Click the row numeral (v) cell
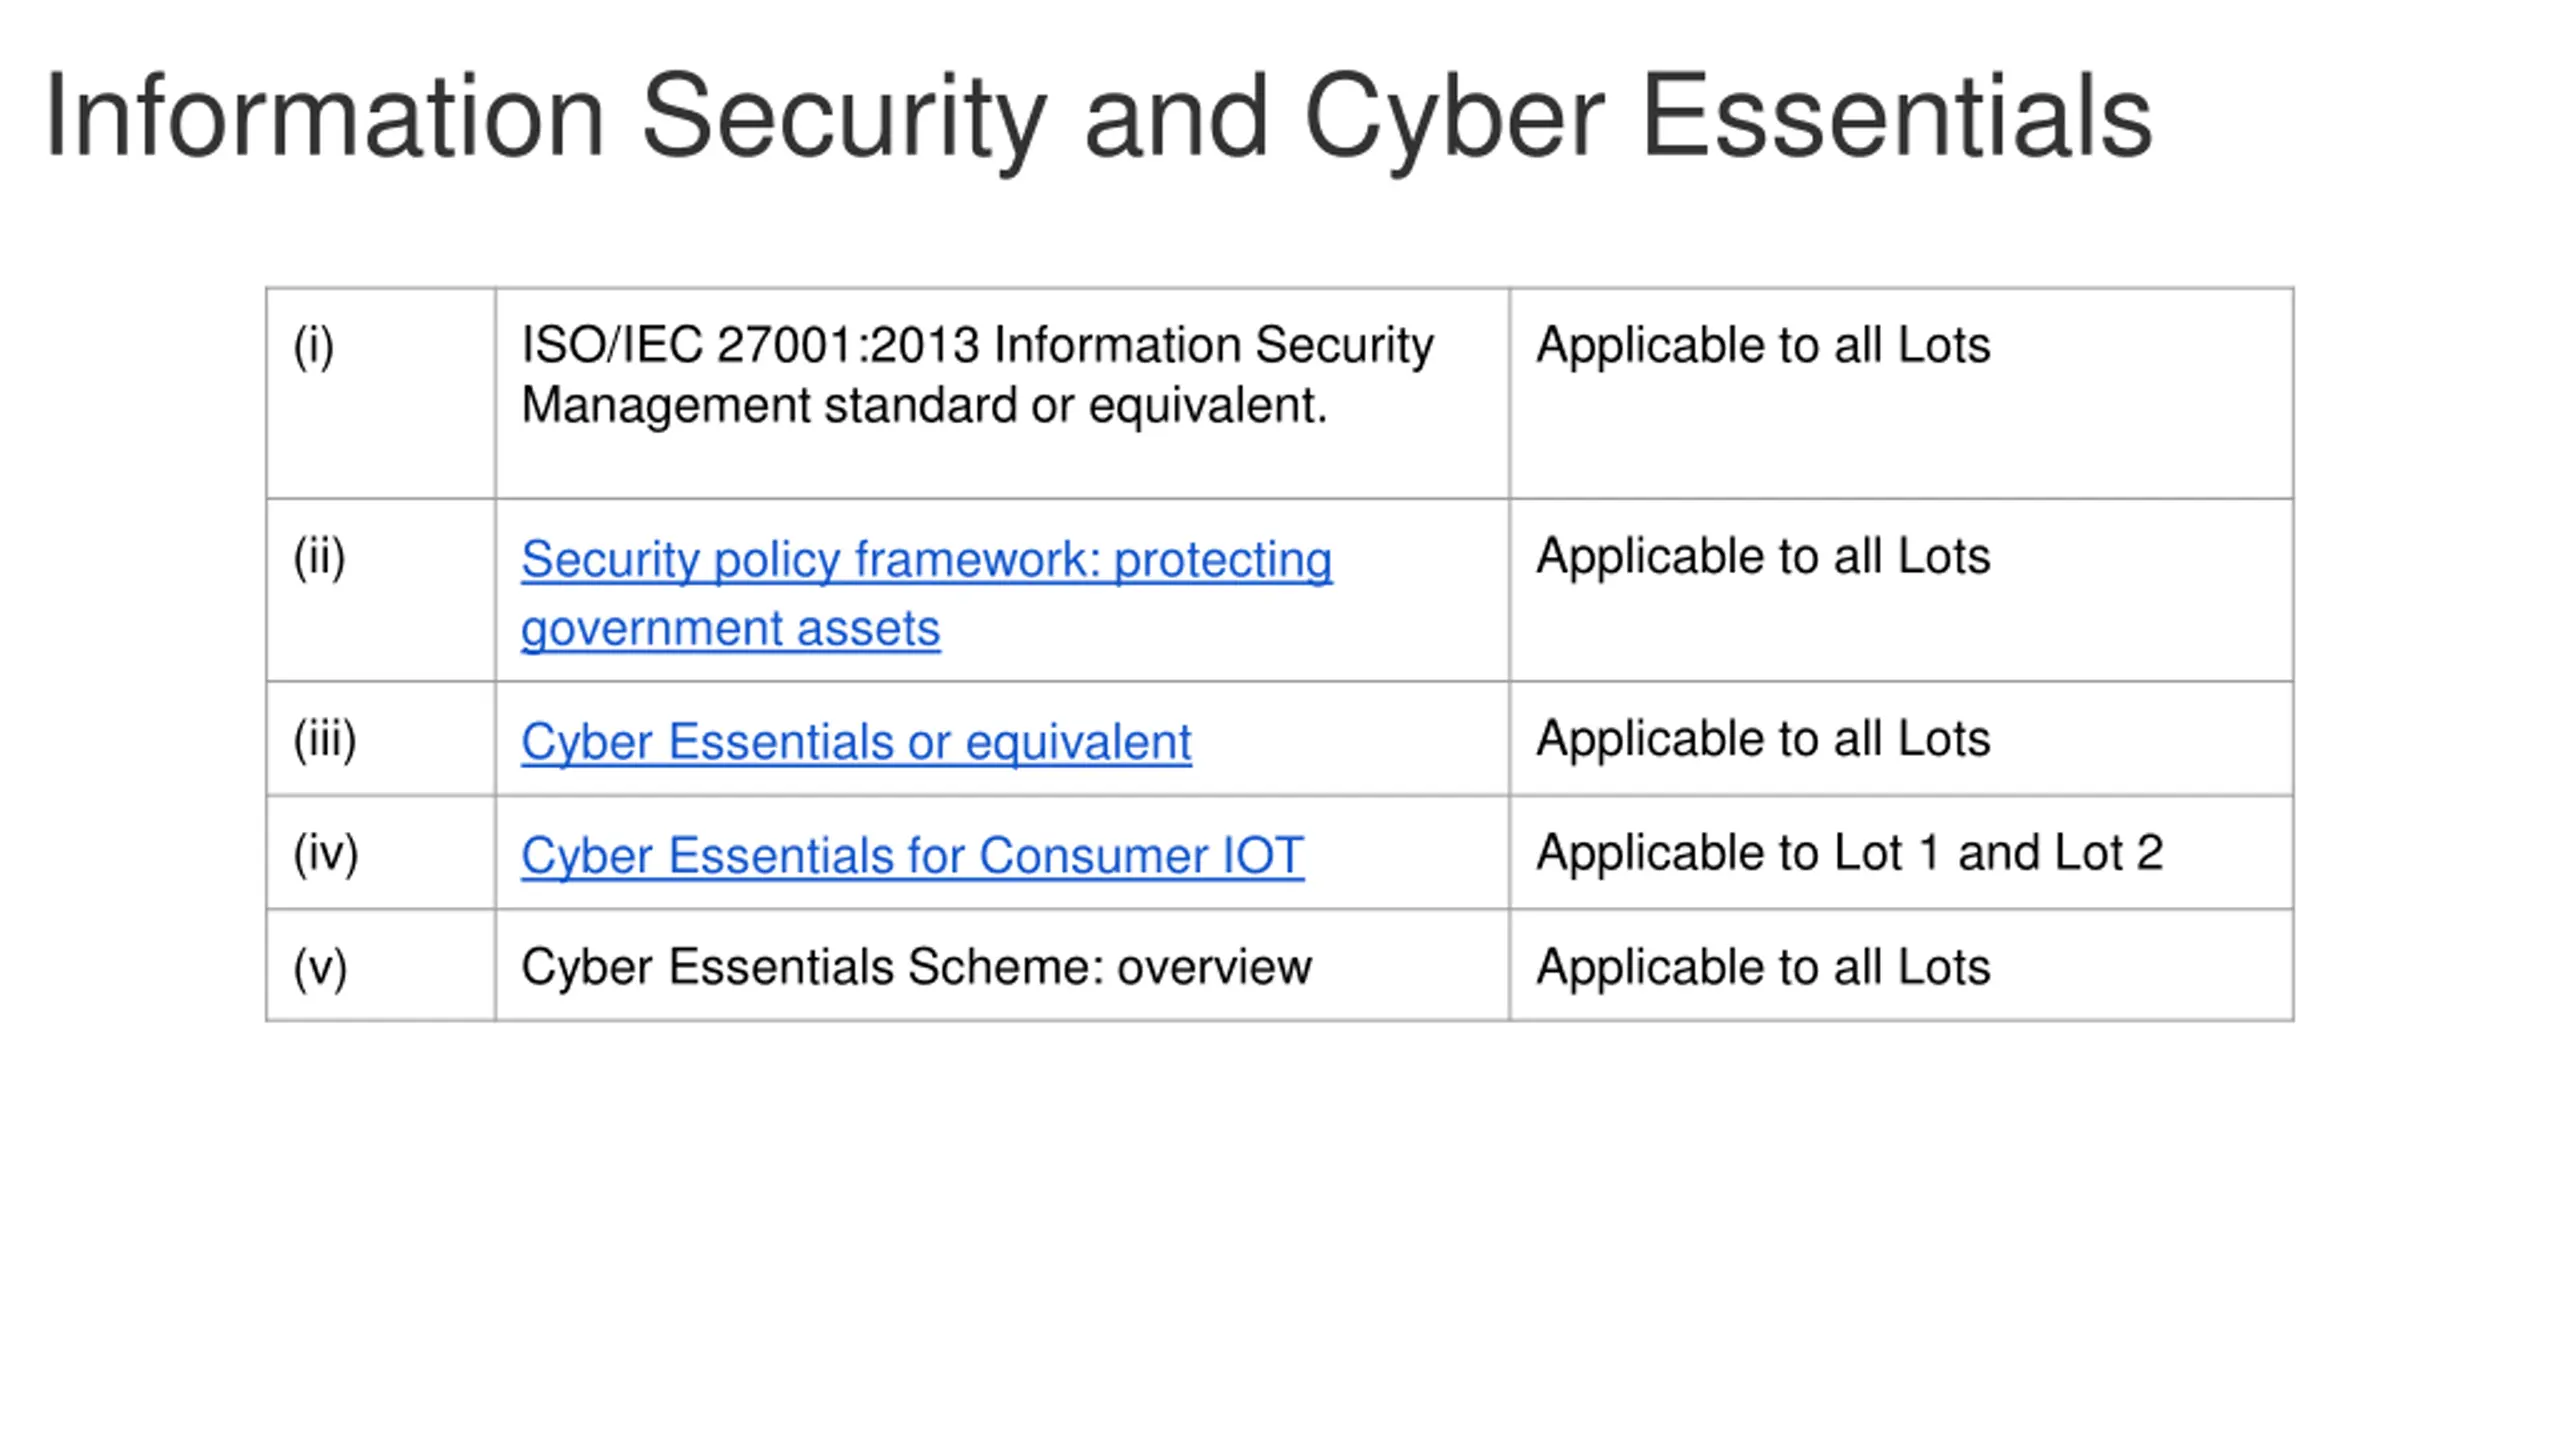The height and width of the screenshot is (1440, 2560). click(320, 967)
